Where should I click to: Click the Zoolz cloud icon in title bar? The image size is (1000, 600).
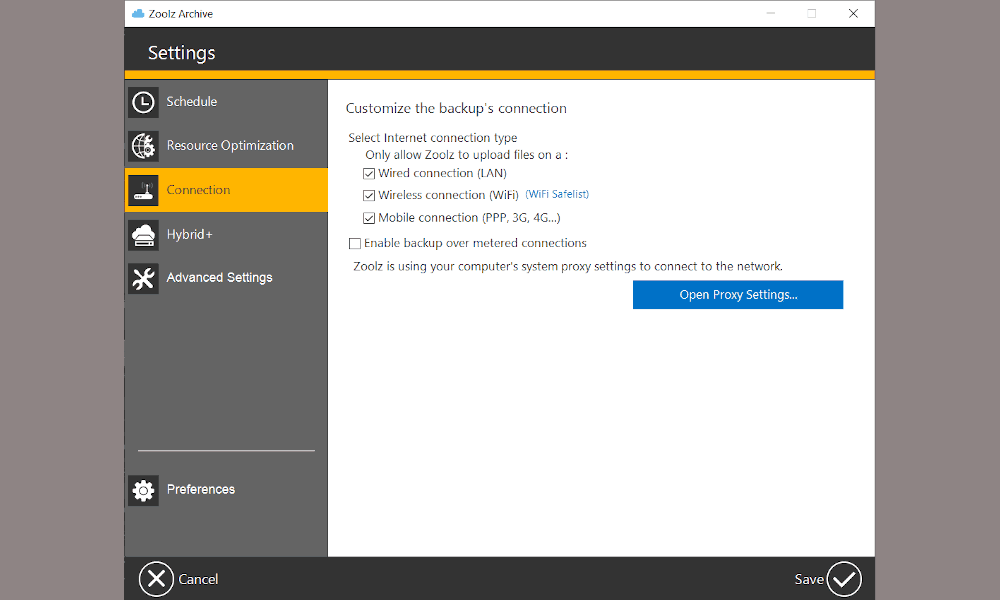point(138,14)
